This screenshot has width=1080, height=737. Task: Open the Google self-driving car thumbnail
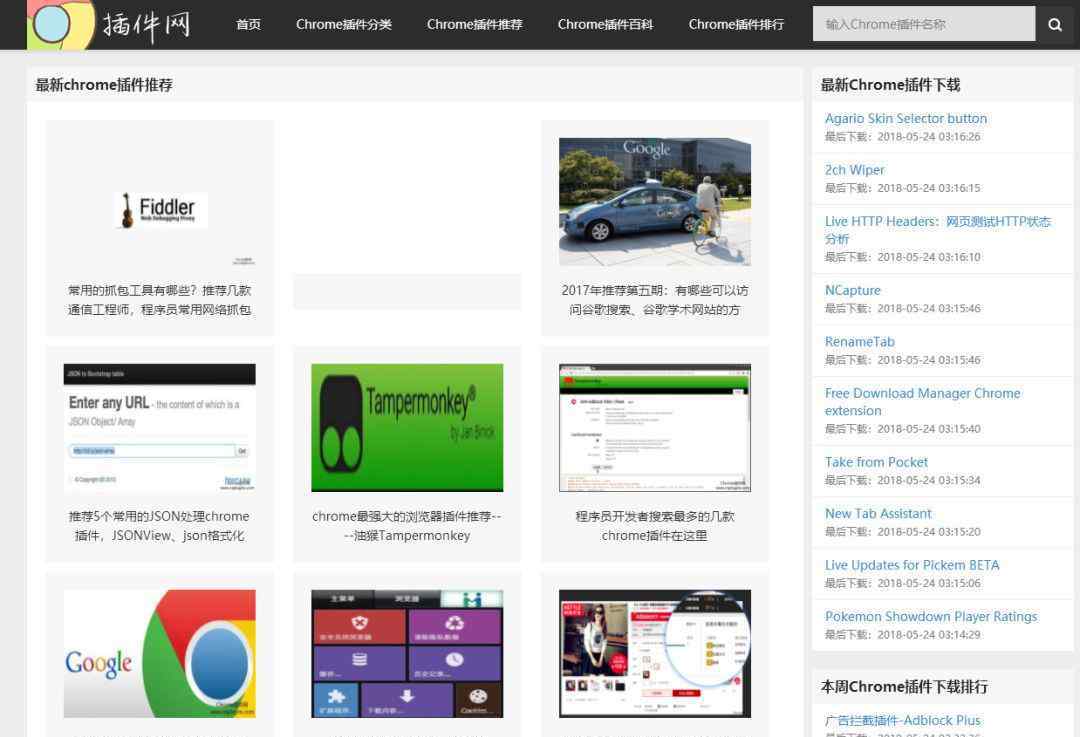click(x=655, y=202)
